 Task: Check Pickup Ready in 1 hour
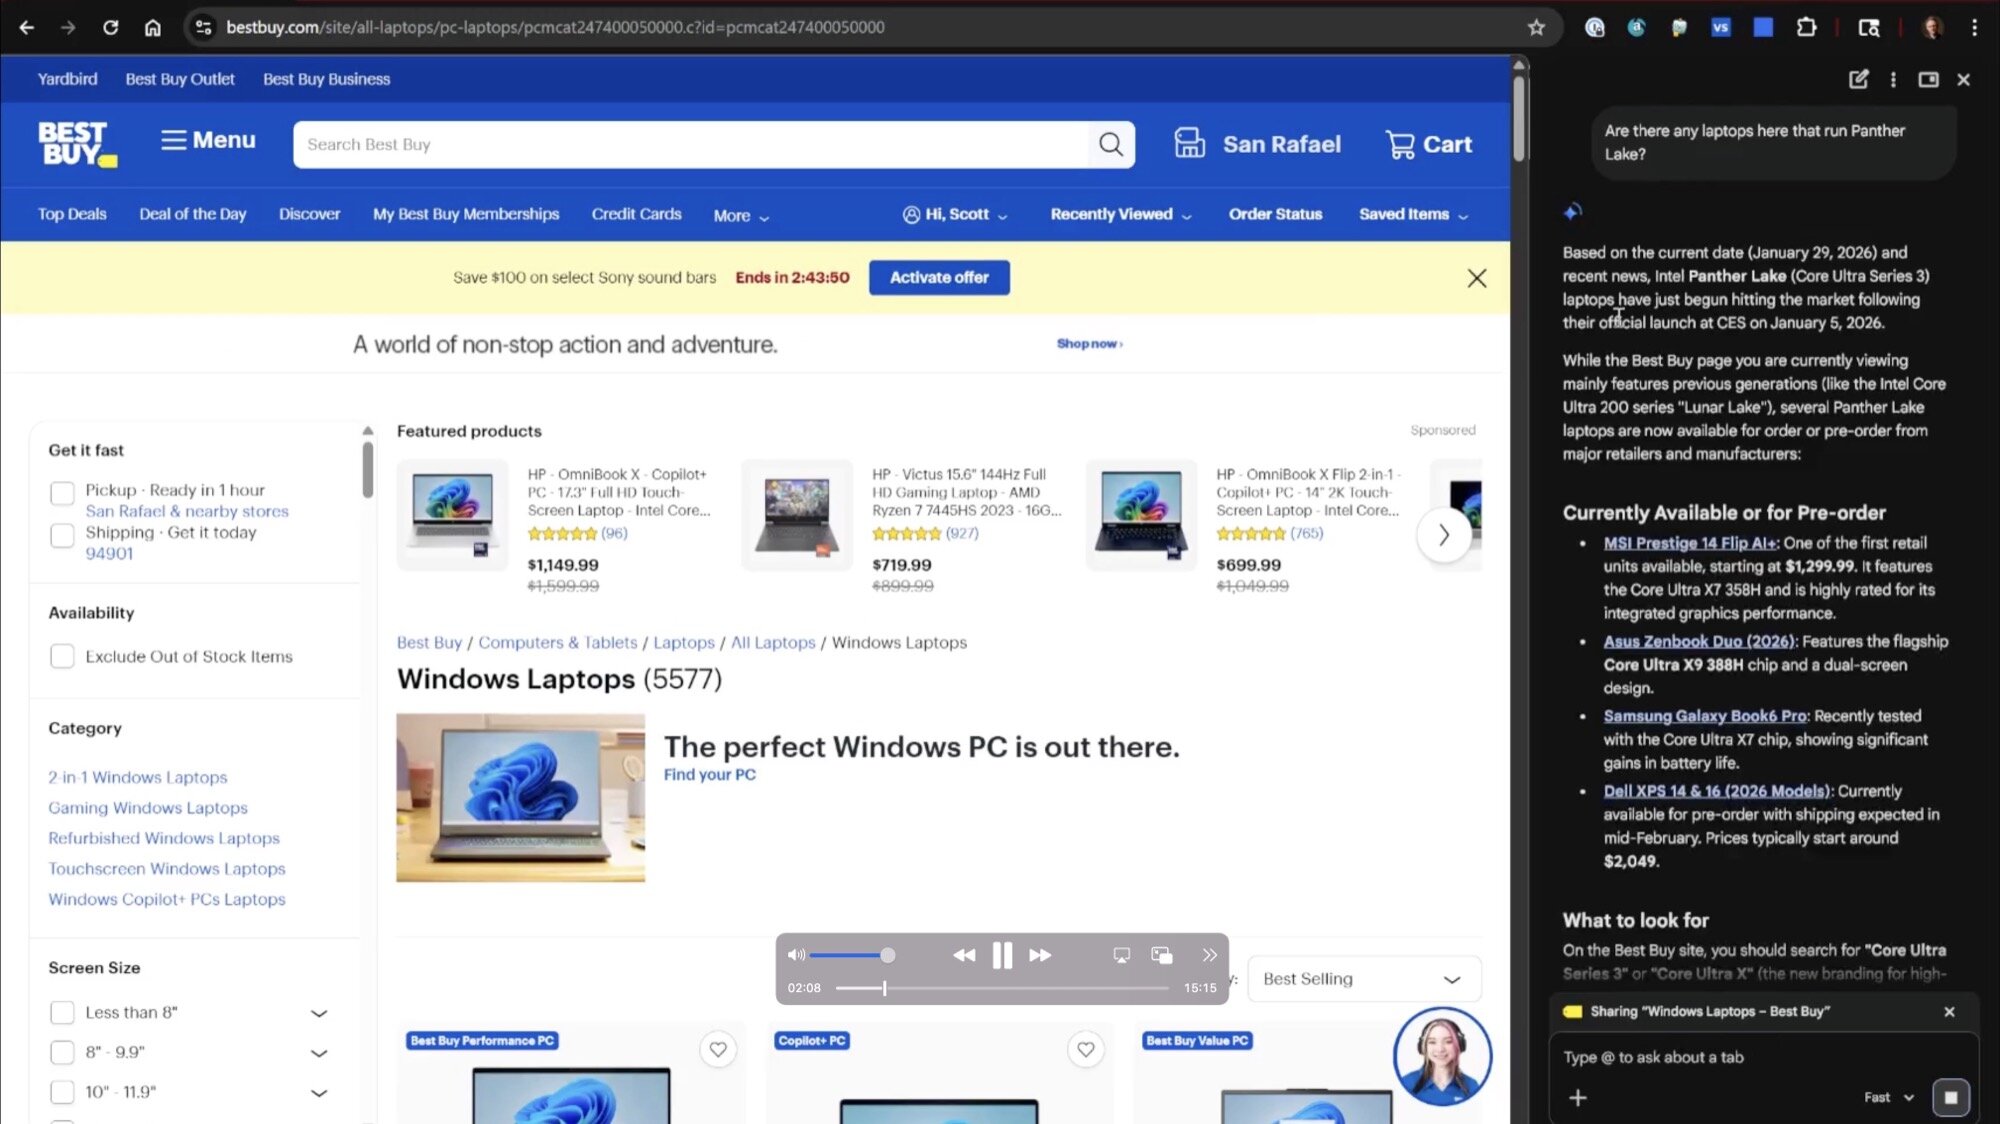pyautogui.click(x=62, y=492)
